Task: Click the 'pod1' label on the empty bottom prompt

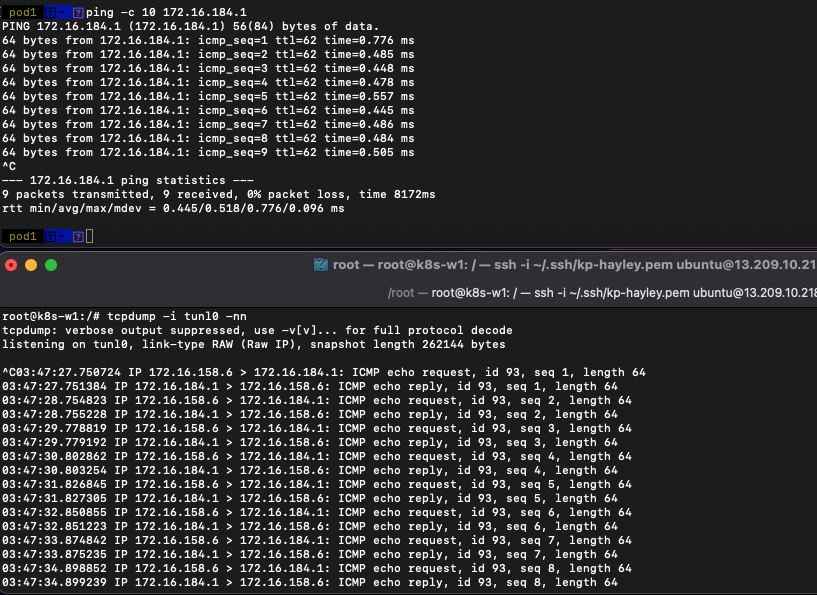Action: [x=22, y=236]
